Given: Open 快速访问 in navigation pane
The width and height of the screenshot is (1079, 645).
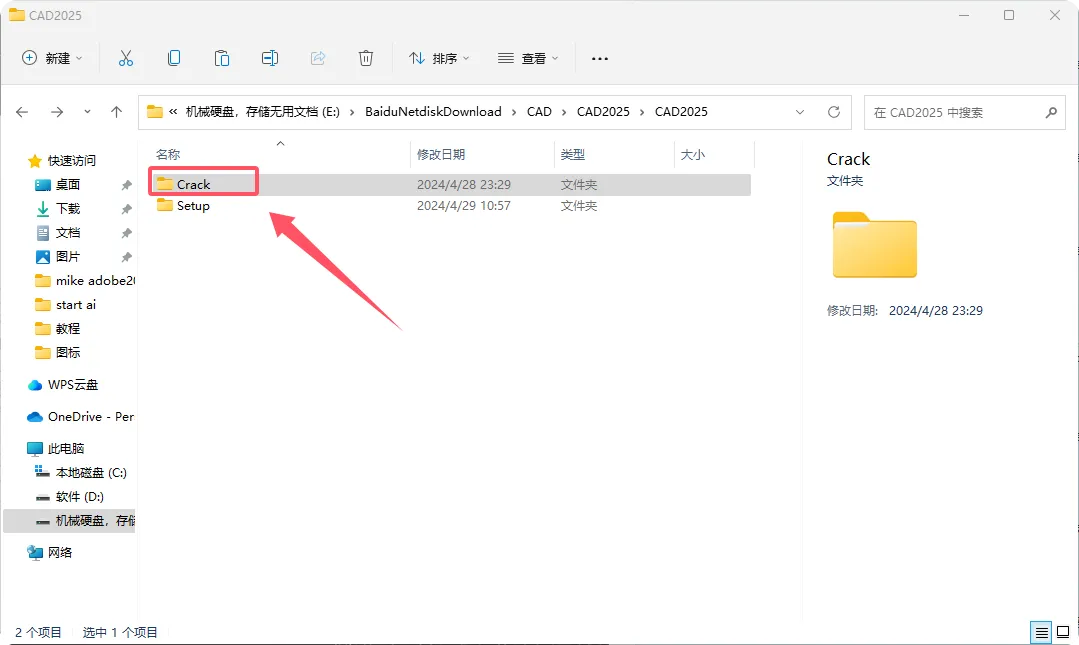Looking at the screenshot, I should click(x=72, y=160).
